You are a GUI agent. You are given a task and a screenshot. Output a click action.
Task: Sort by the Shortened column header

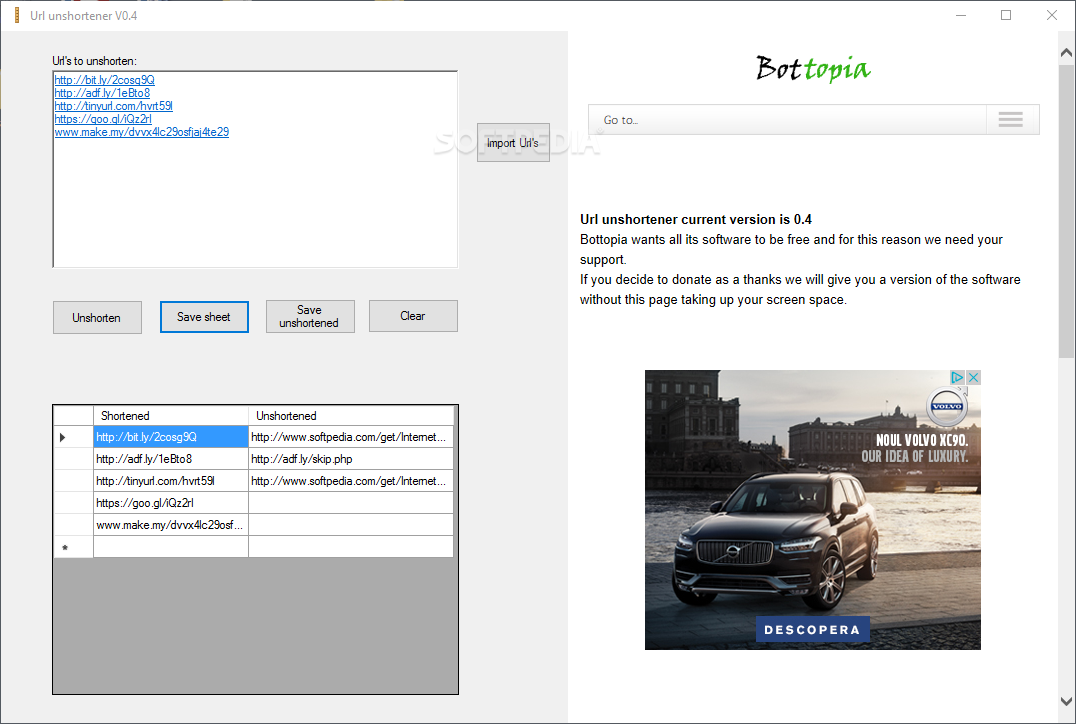tap(171, 416)
